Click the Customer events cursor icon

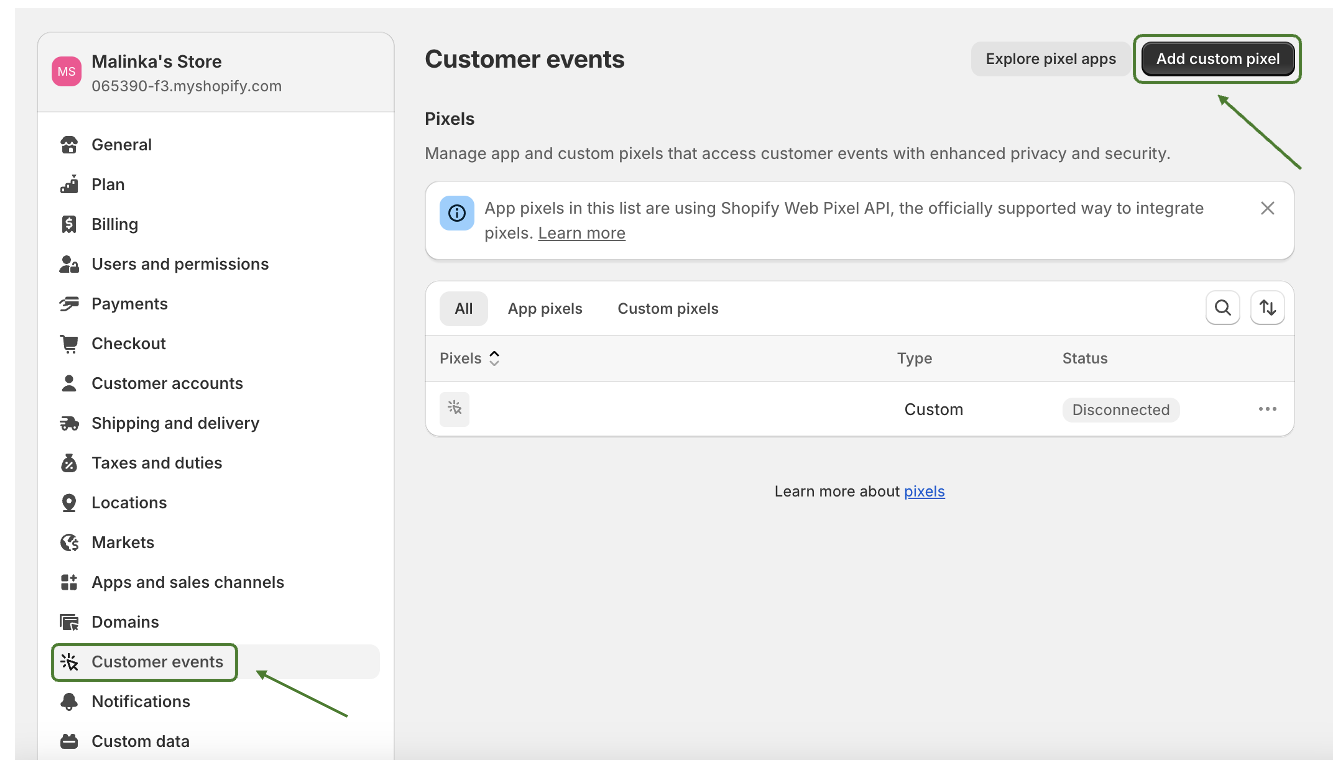tap(69, 662)
